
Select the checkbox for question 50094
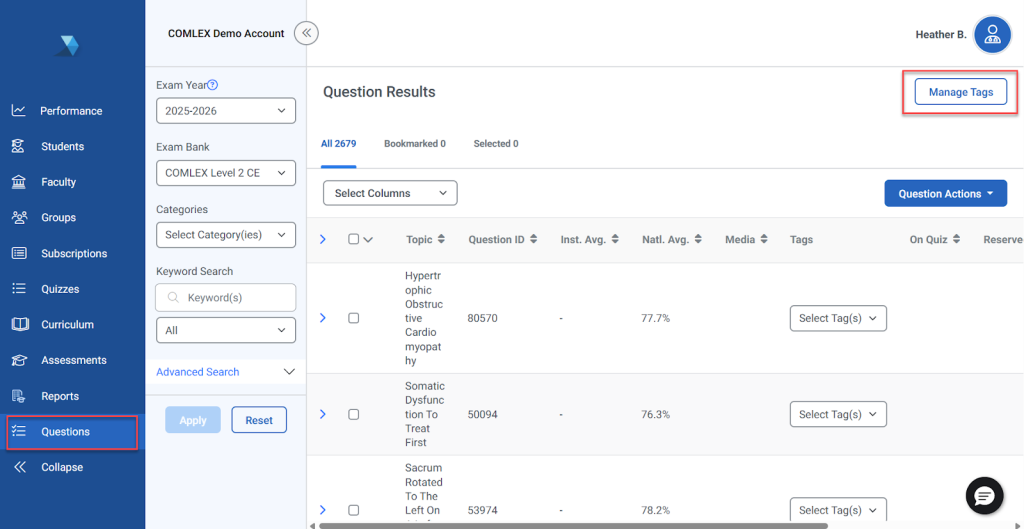[353, 414]
